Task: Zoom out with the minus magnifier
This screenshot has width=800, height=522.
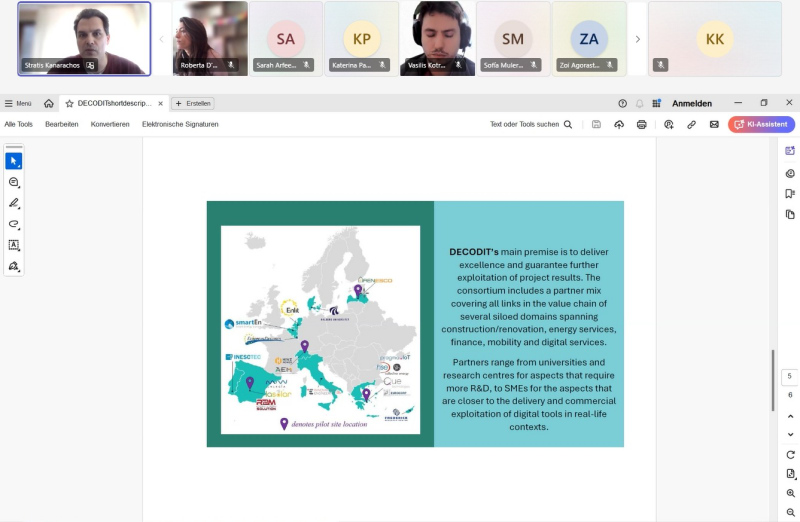Action: pyautogui.click(x=790, y=512)
